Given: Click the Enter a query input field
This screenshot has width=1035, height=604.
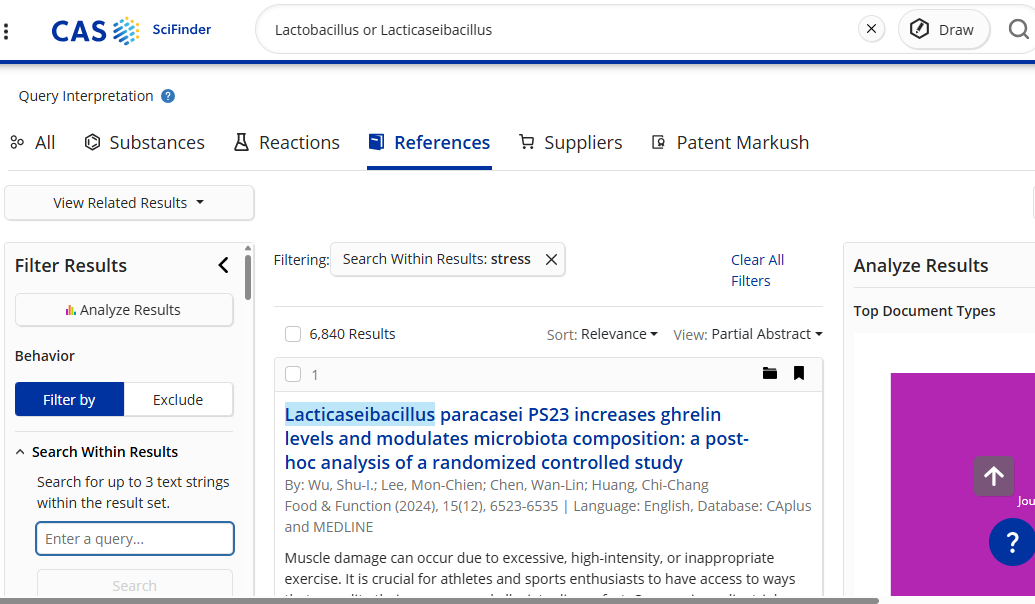Looking at the screenshot, I should pos(135,539).
